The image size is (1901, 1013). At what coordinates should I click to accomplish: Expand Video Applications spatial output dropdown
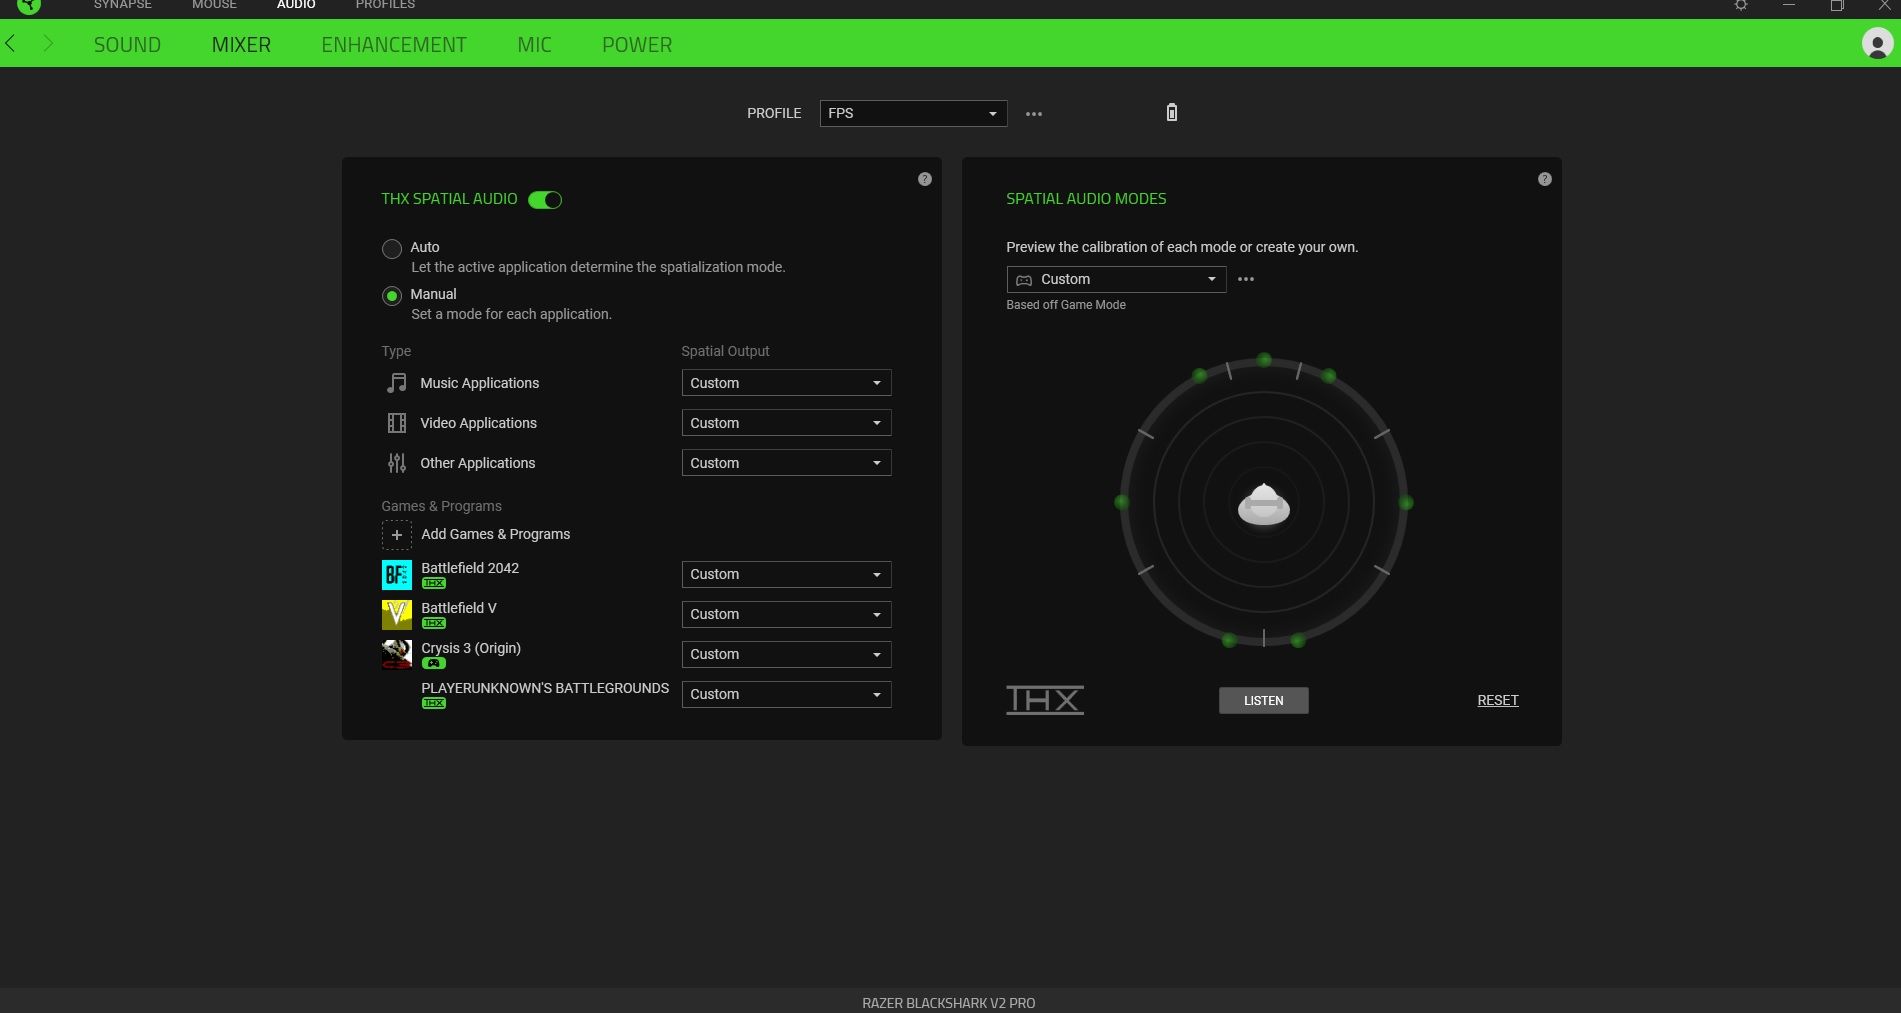[x=786, y=423]
